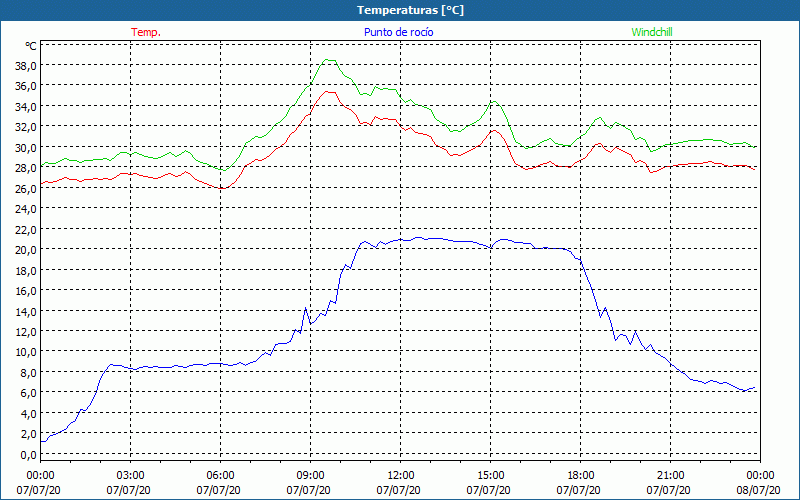Viewport: 800px width, 500px height.
Task: Click the 36,0 y-axis value
Action: pyautogui.click(x=26, y=86)
